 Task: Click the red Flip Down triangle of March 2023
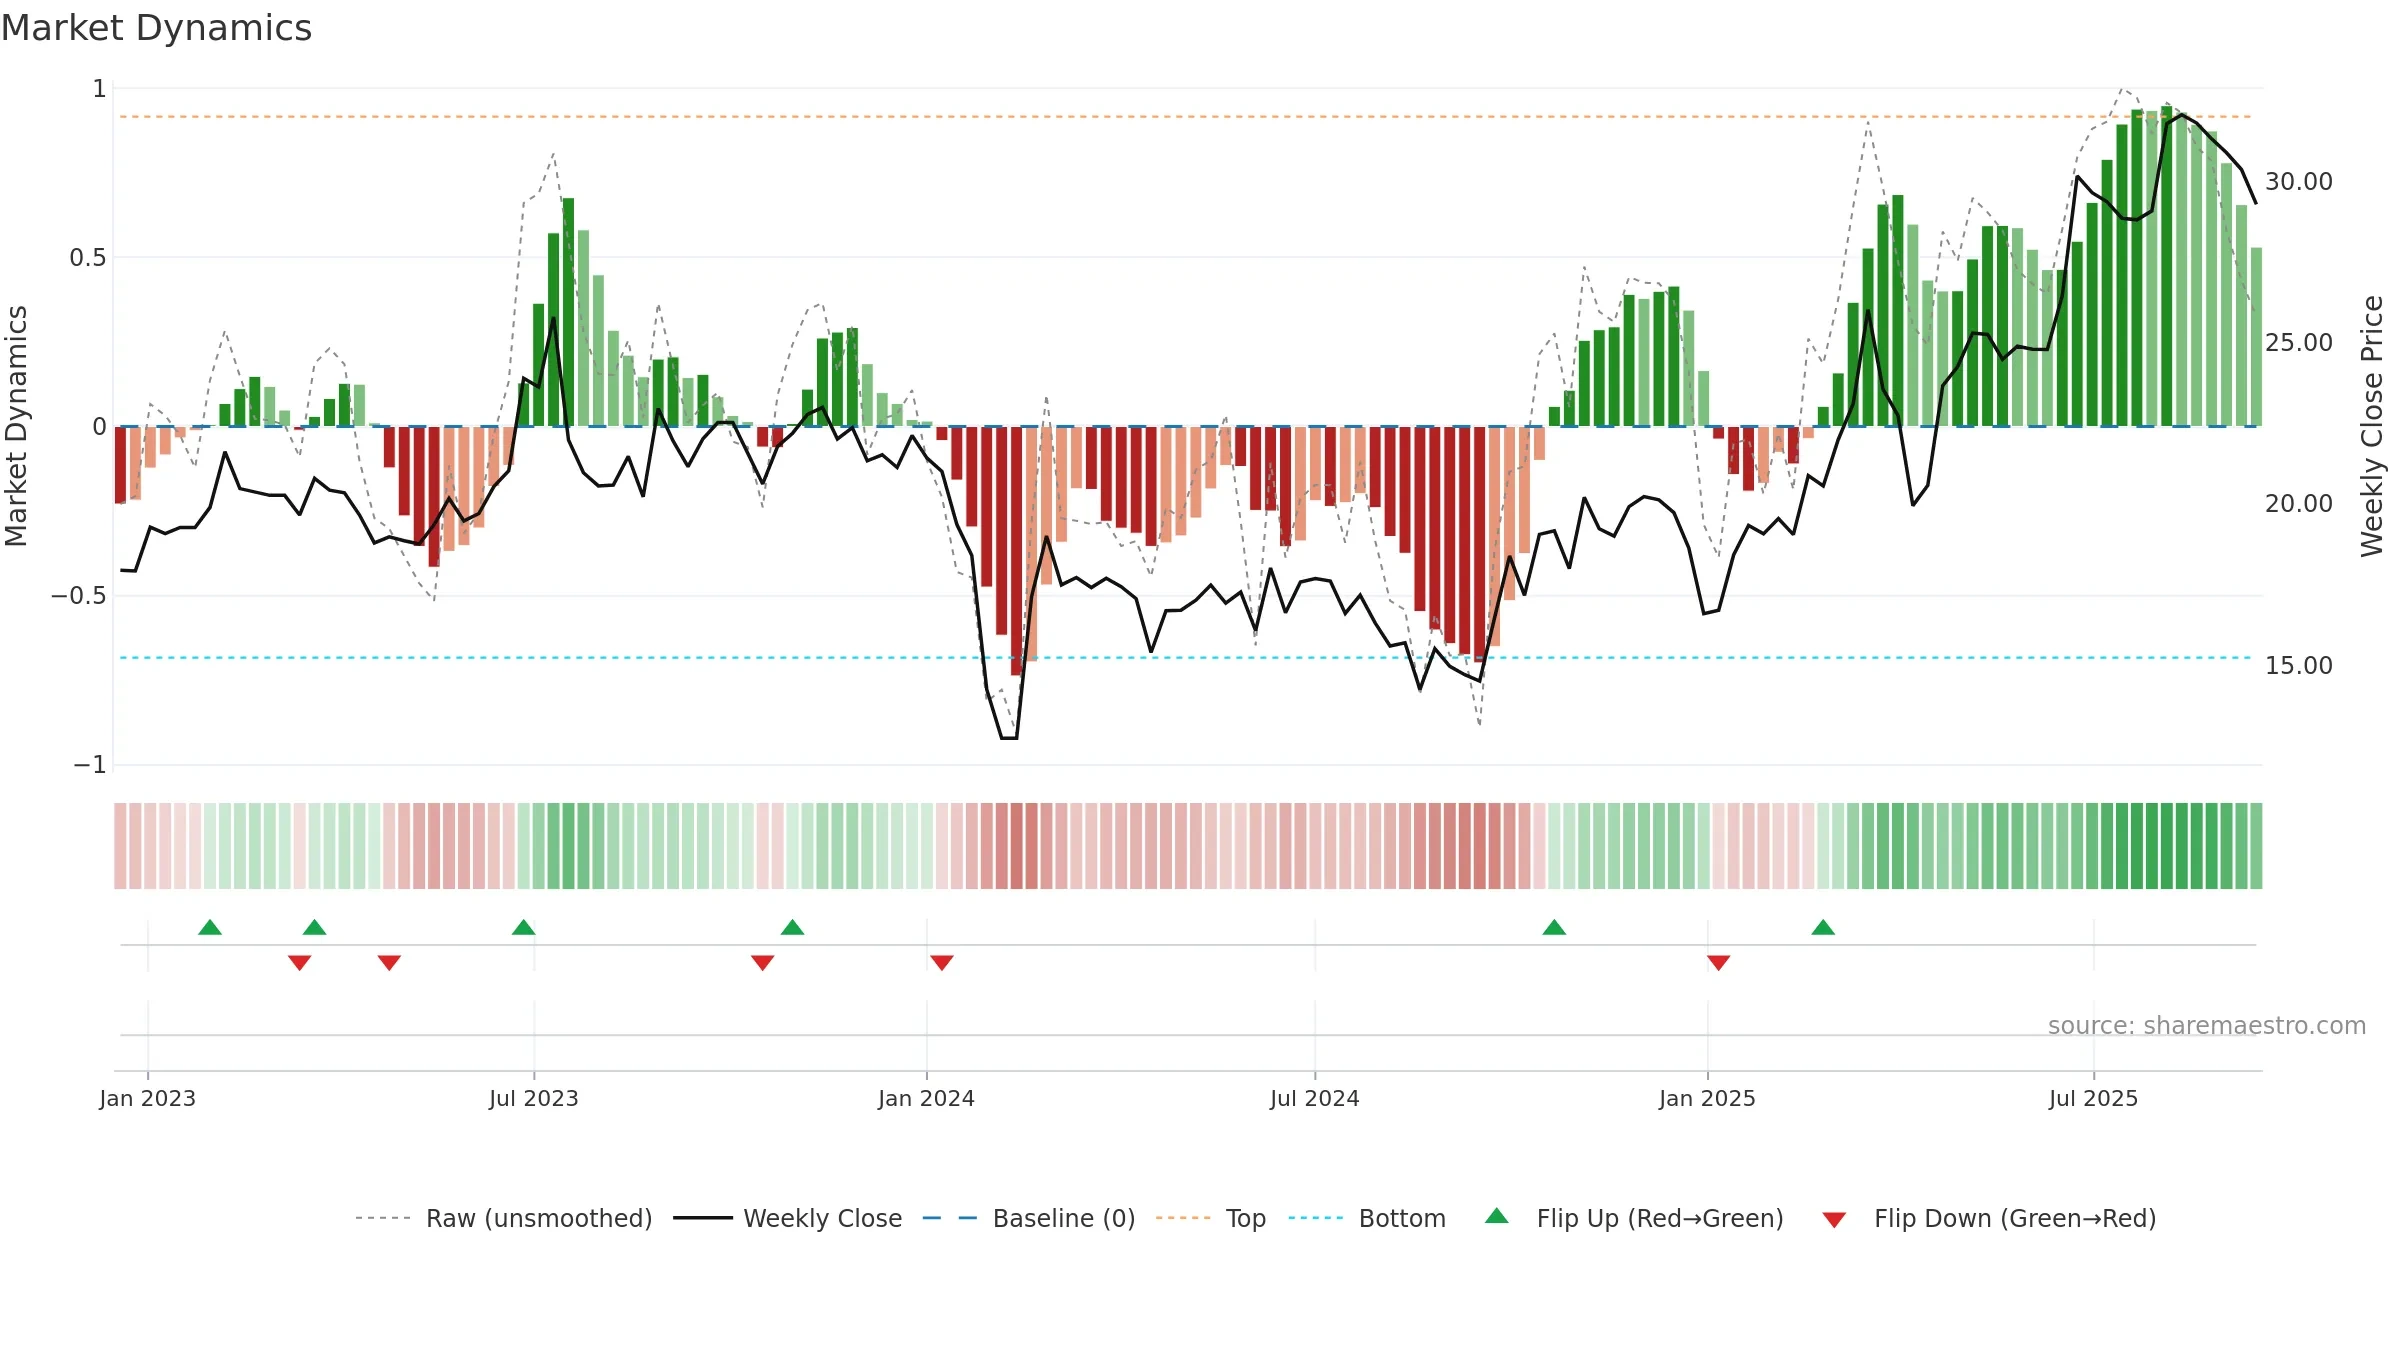click(300, 963)
